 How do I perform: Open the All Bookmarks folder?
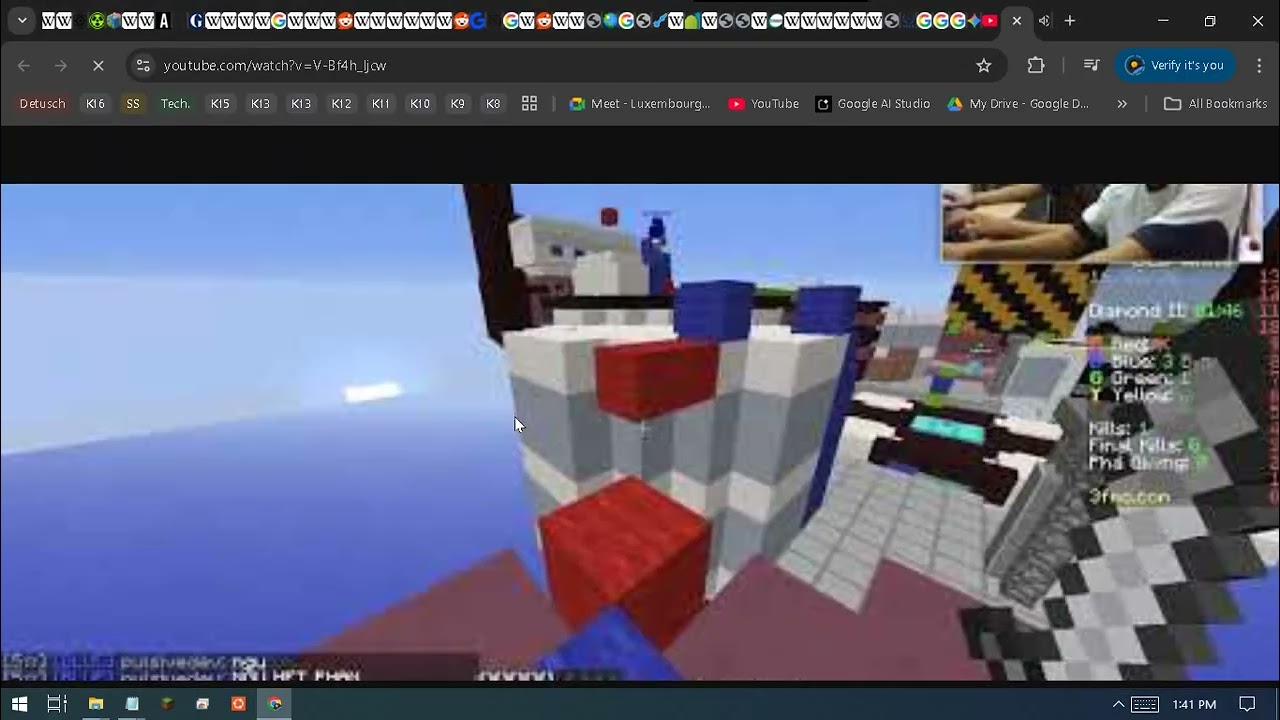coord(1215,104)
